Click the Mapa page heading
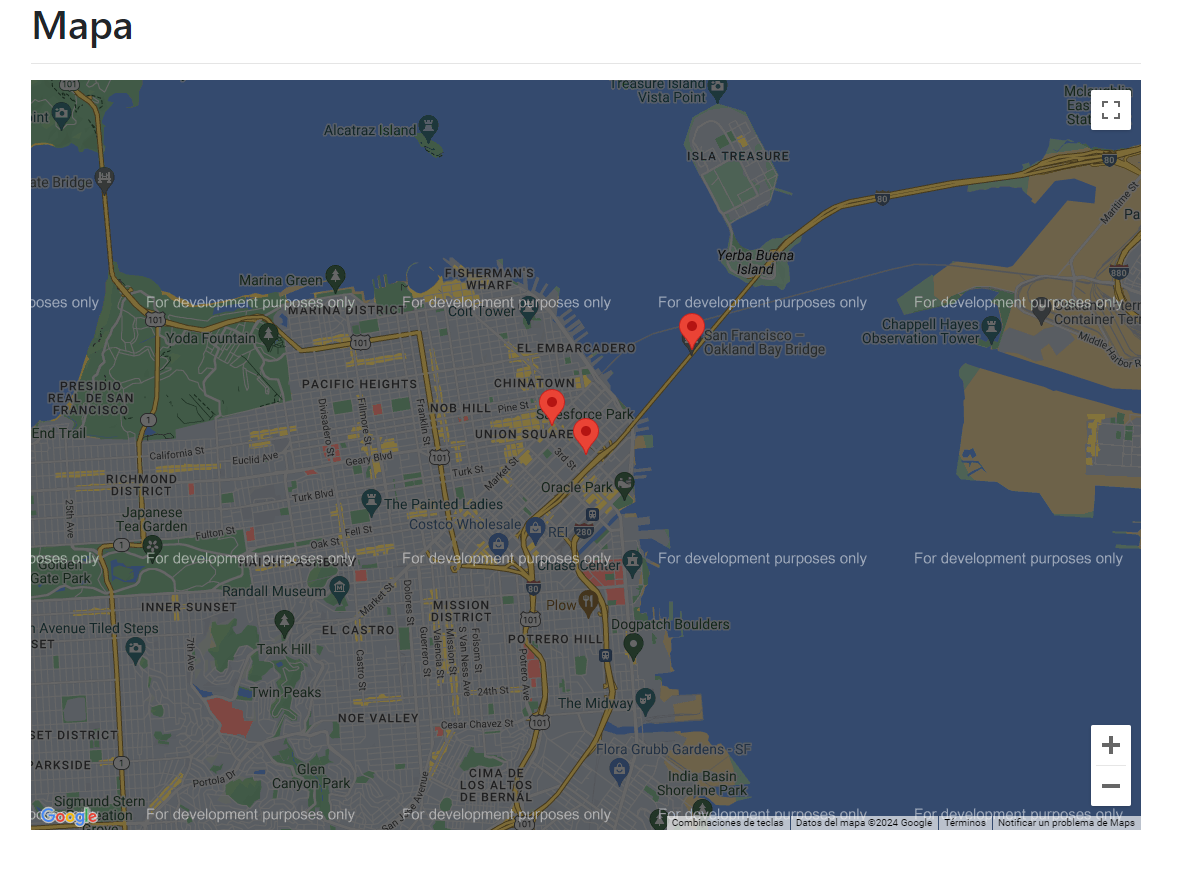 [x=82, y=27]
